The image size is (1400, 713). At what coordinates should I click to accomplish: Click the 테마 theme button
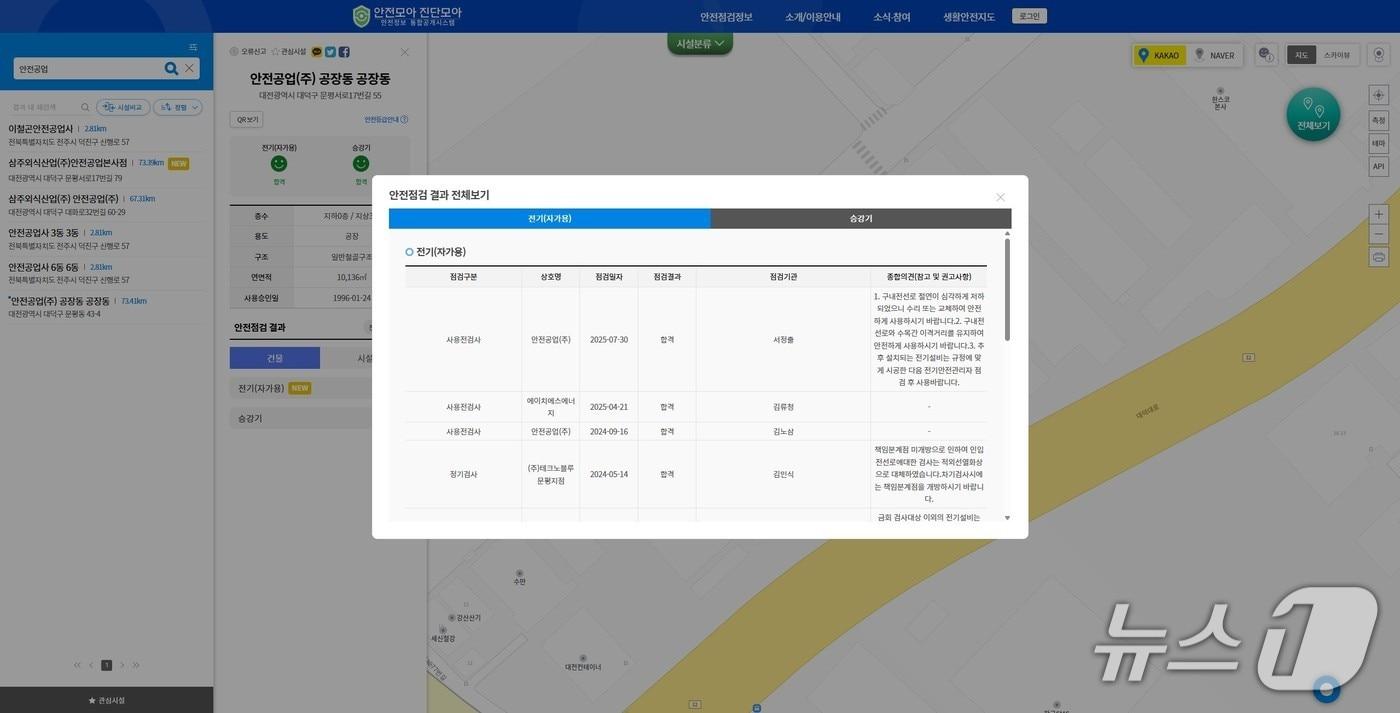[x=1379, y=143]
